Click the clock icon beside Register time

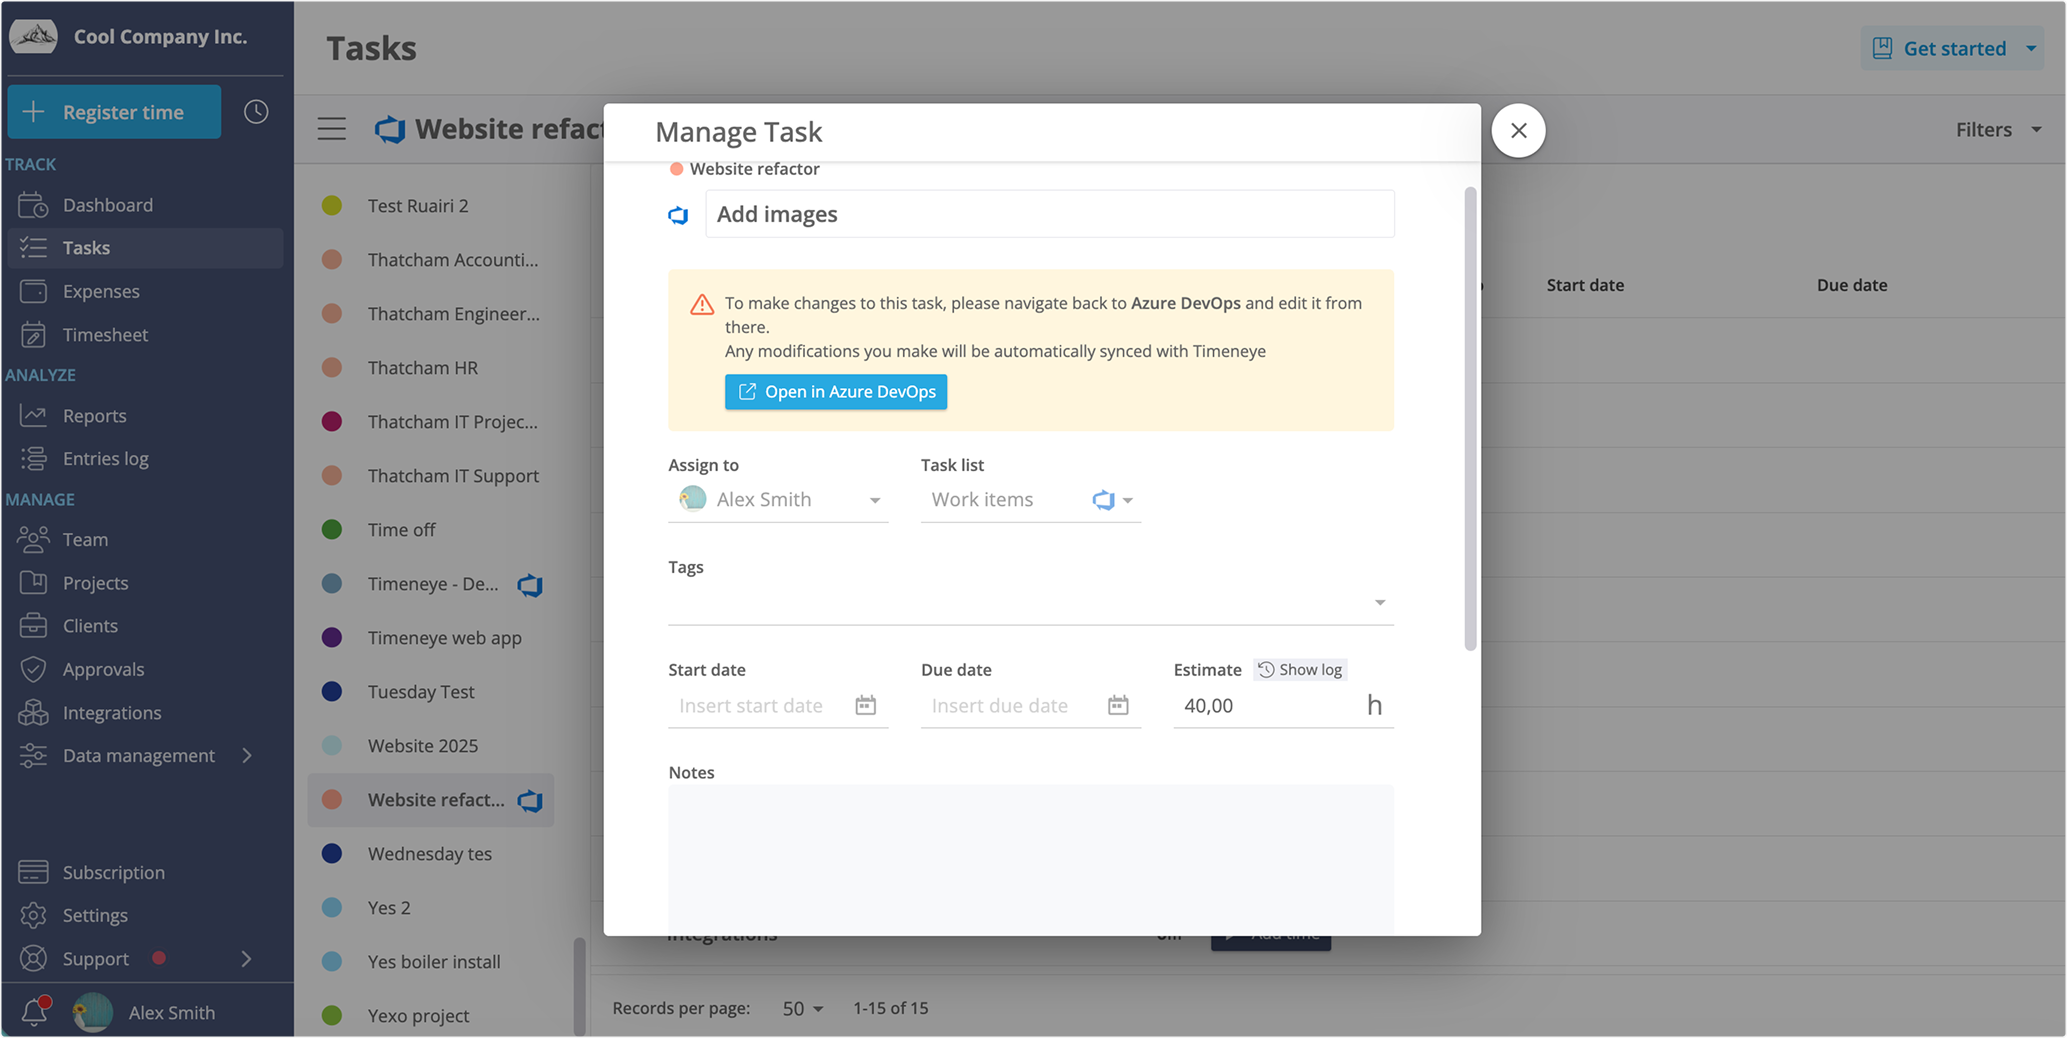(x=256, y=112)
